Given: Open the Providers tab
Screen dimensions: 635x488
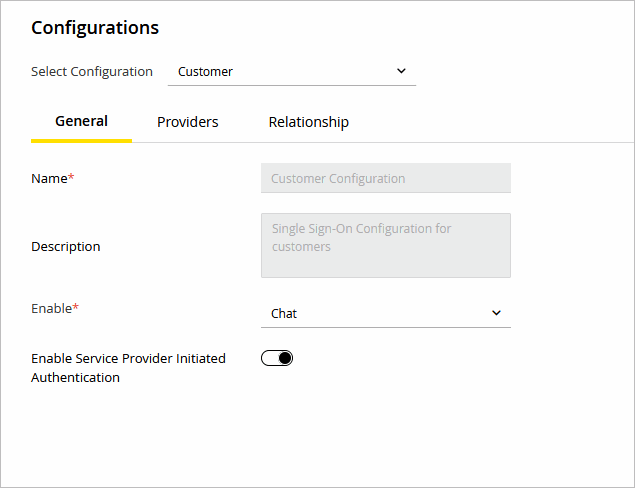Looking at the screenshot, I should [188, 122].
